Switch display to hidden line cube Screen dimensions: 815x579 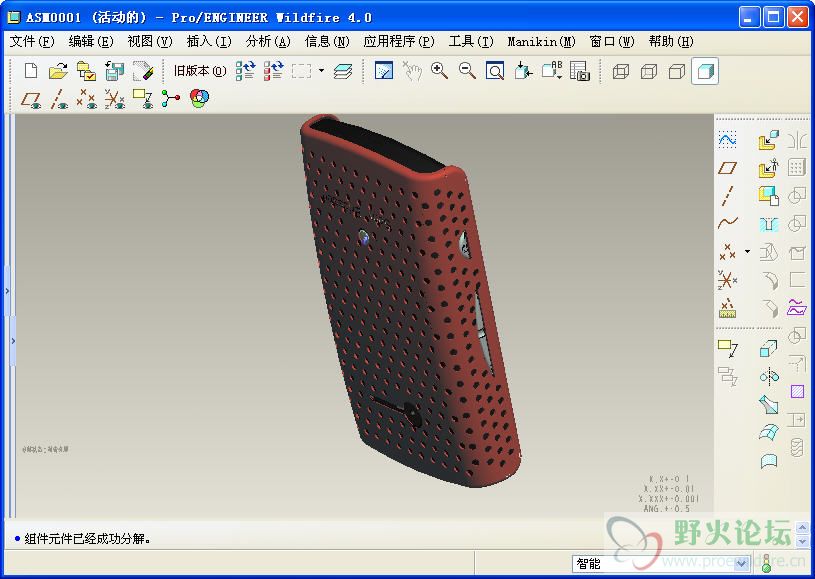point(649,71)
